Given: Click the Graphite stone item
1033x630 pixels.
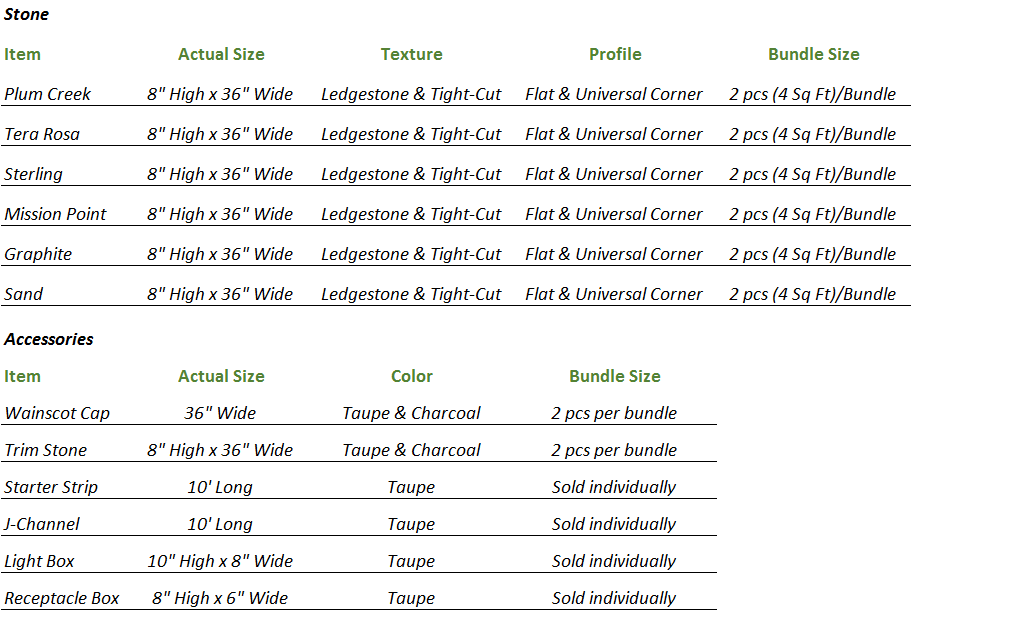Looking at the screenshot, I should coord(38,254).
